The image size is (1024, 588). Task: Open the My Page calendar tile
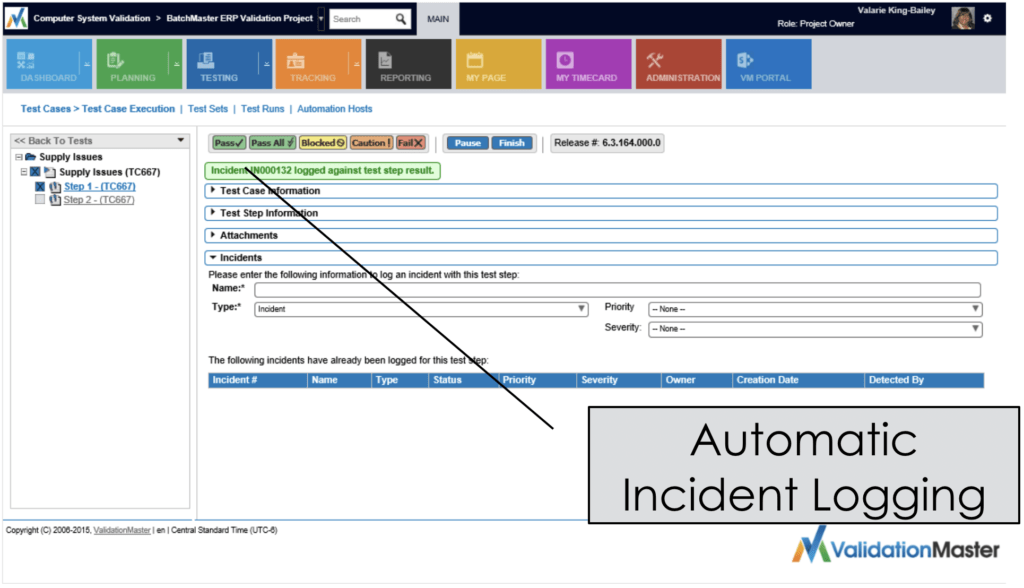498,64
